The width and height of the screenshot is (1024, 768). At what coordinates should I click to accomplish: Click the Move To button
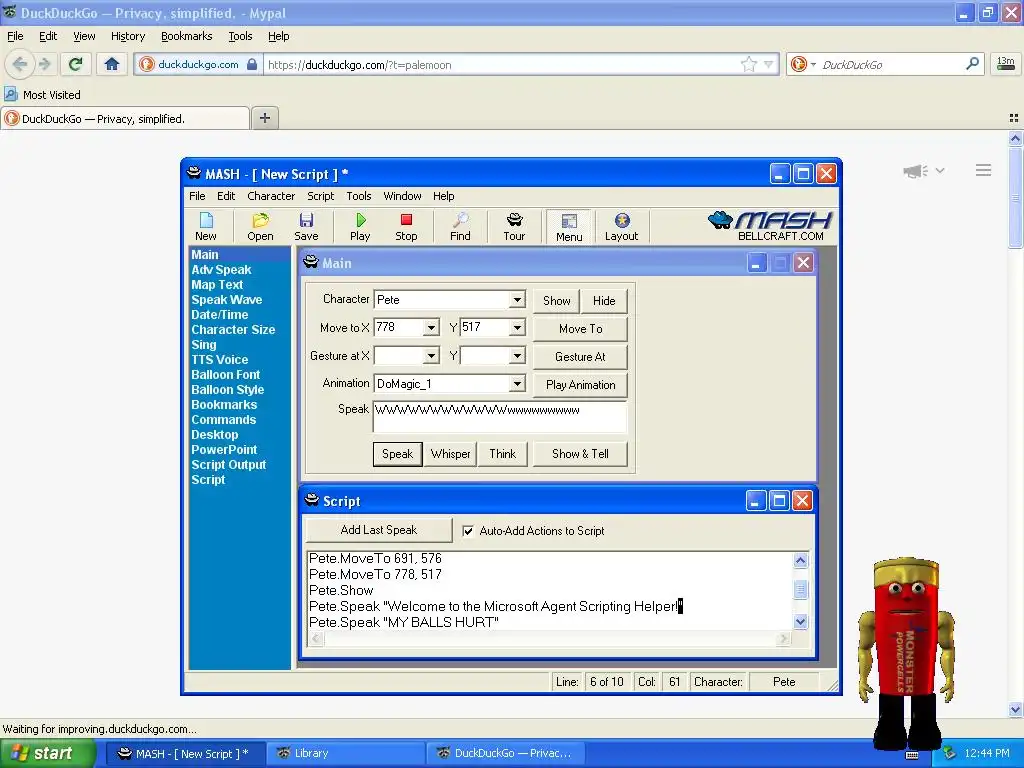click(581, 328)
